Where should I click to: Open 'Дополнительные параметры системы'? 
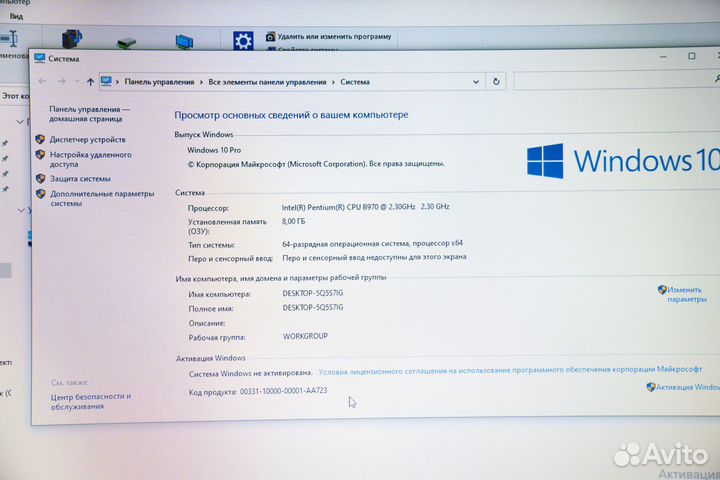point(102,198)
